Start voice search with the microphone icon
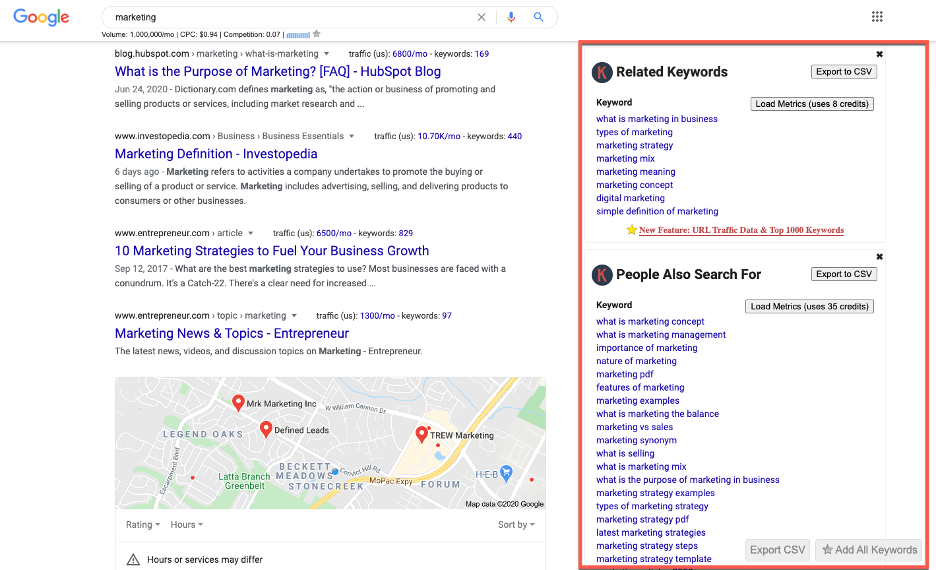This screenshot has height=570, width=936. click(511, 17)
